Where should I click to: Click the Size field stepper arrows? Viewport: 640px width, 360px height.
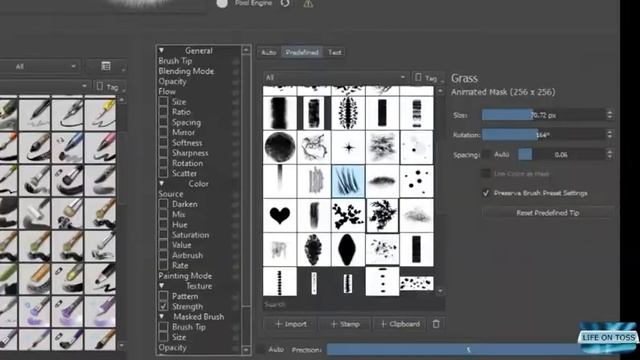tap(610, 115)
